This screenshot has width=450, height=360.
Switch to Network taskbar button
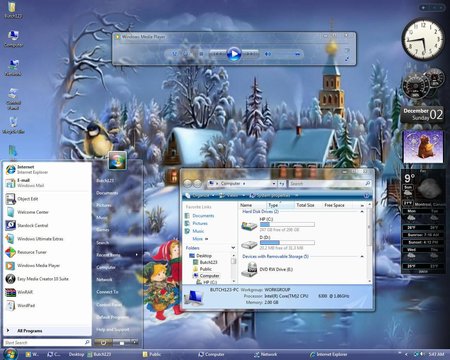265,354
